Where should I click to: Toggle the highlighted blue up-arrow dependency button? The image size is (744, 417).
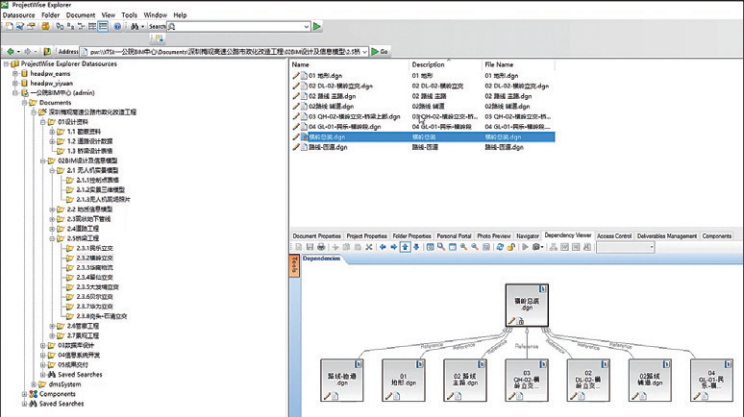(405, 247)
